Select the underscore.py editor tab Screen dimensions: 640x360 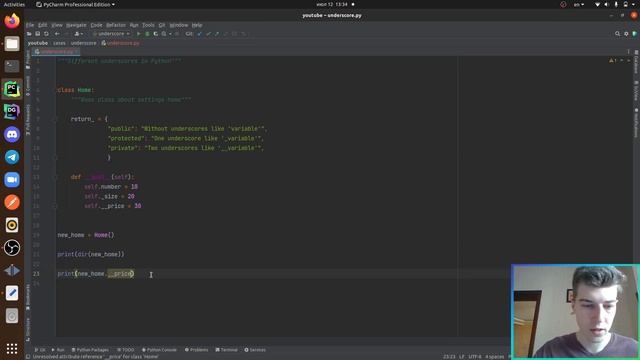coord(56,51)
